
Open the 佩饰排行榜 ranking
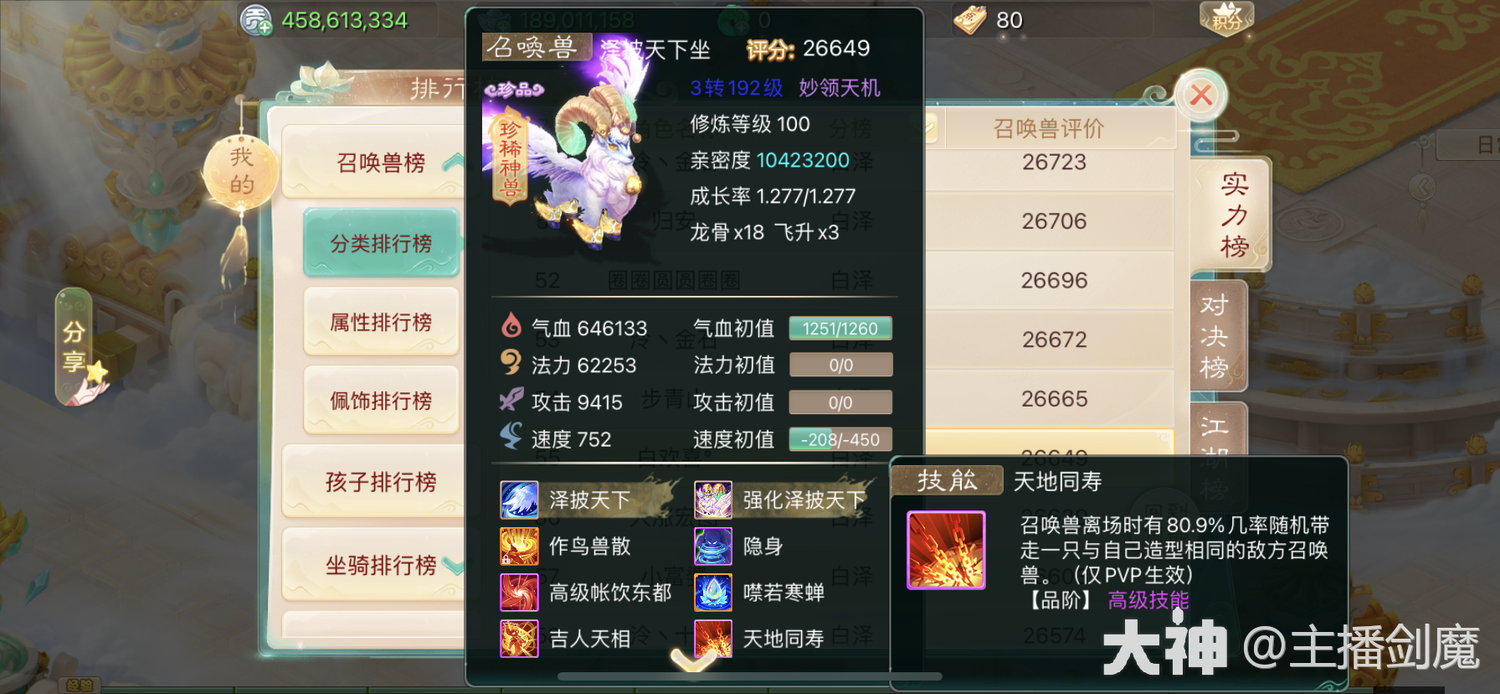coord(381,401)
